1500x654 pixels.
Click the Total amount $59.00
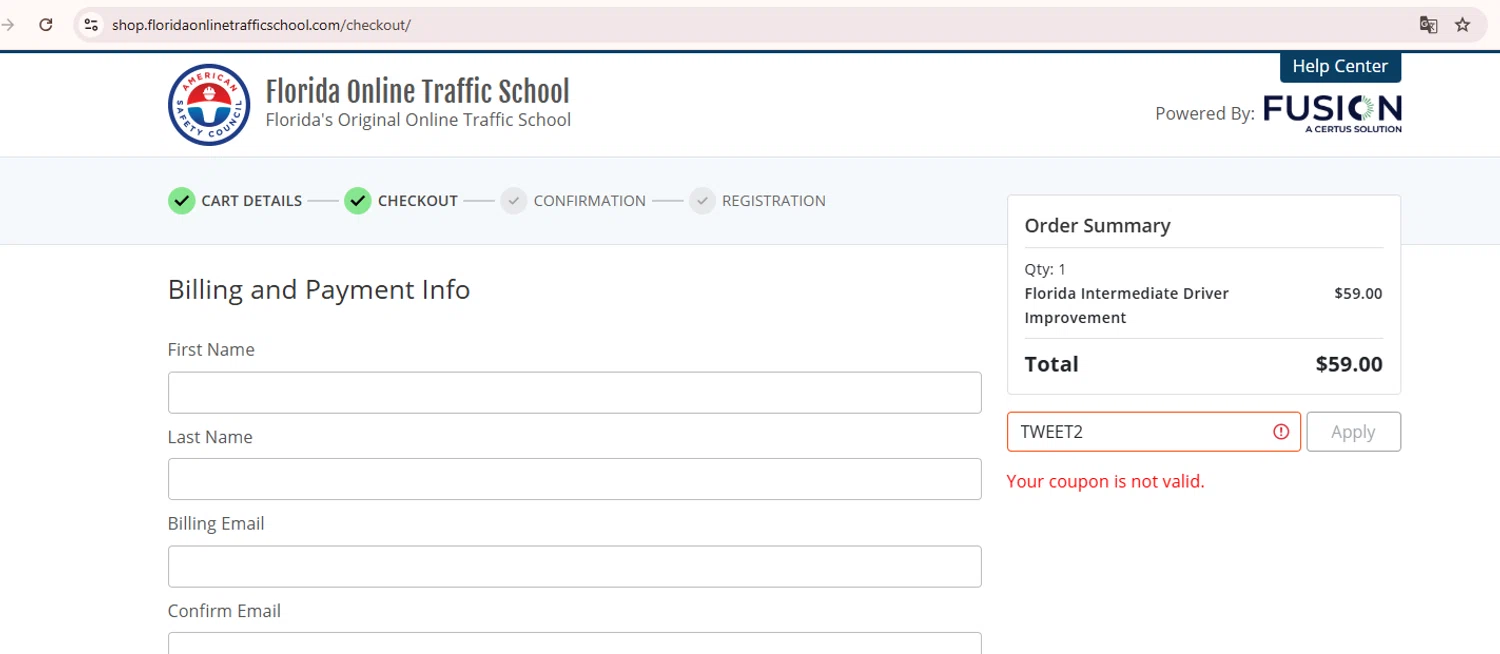click(1349, 364)
